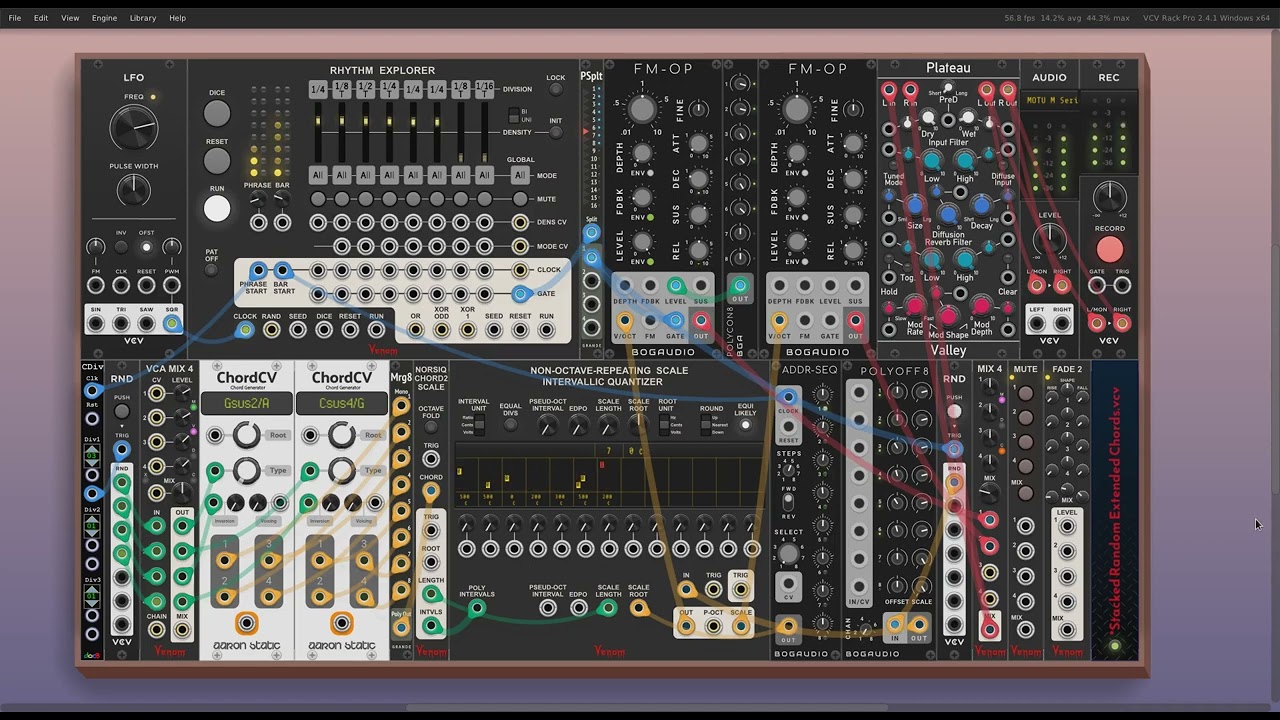1280x720 pixels.
Task: Click the INIT button
Action: coord(556,133)
